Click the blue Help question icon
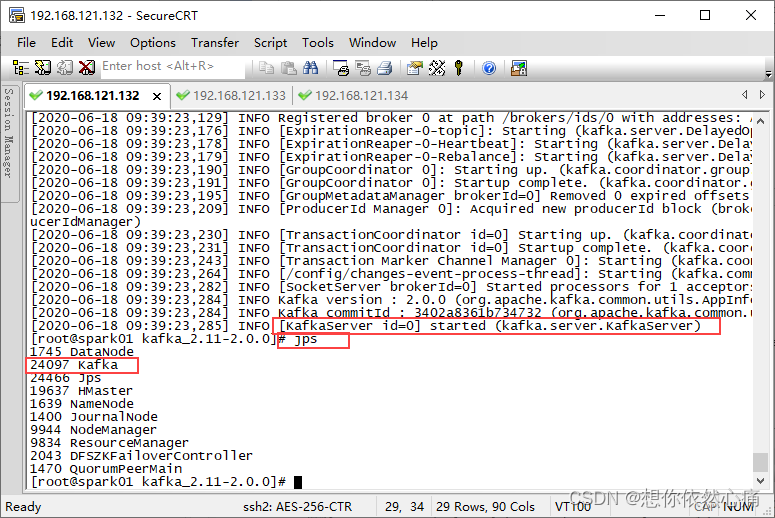775x518 pixels. pos(489,68)
